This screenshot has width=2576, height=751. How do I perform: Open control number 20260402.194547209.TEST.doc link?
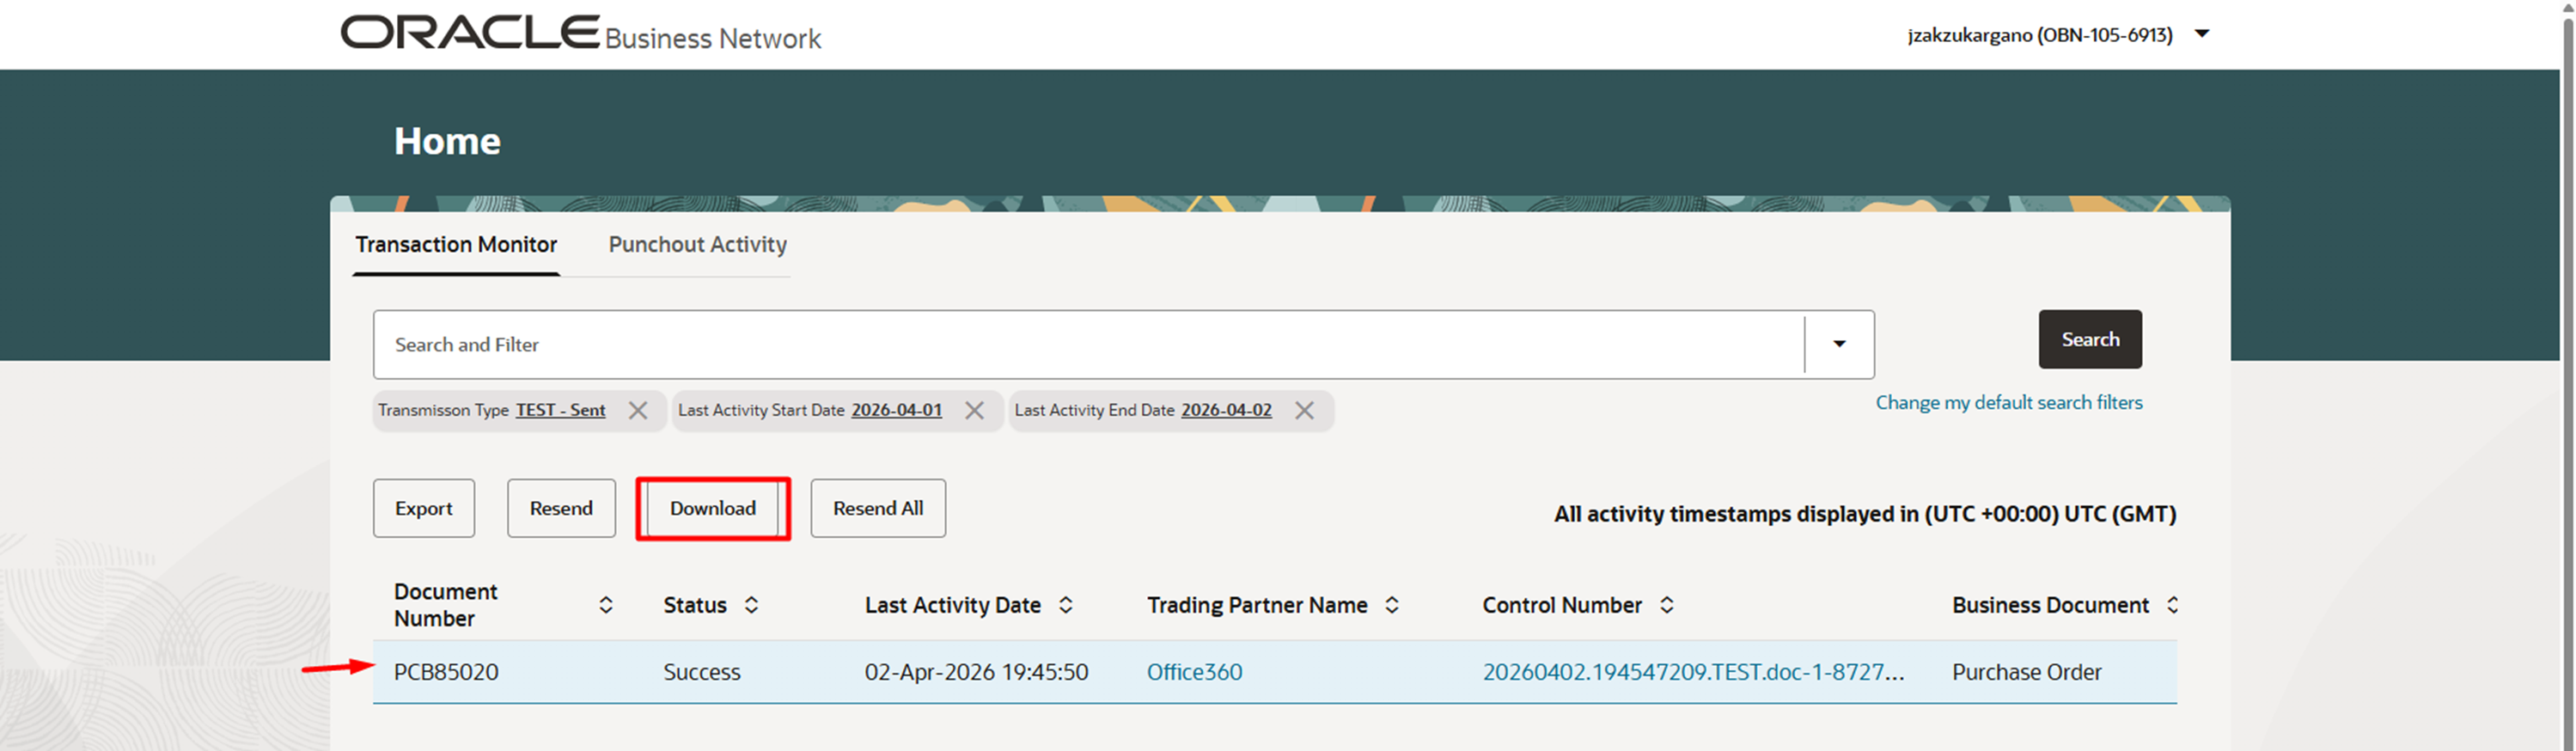tap(1693, 672)
